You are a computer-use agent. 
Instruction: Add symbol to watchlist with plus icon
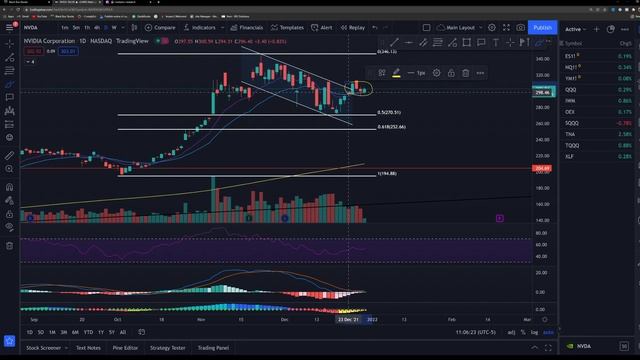click(x=596, y=29)
